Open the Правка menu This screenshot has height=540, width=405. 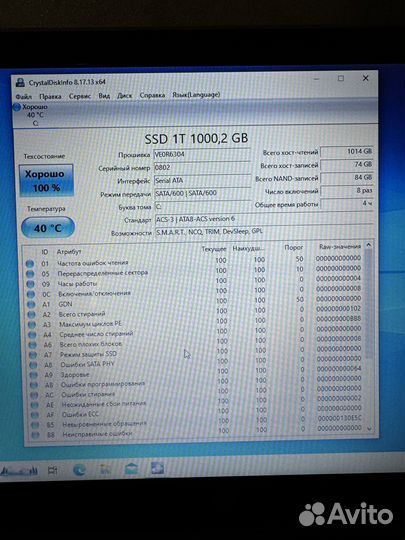click(x=50, y=96)
